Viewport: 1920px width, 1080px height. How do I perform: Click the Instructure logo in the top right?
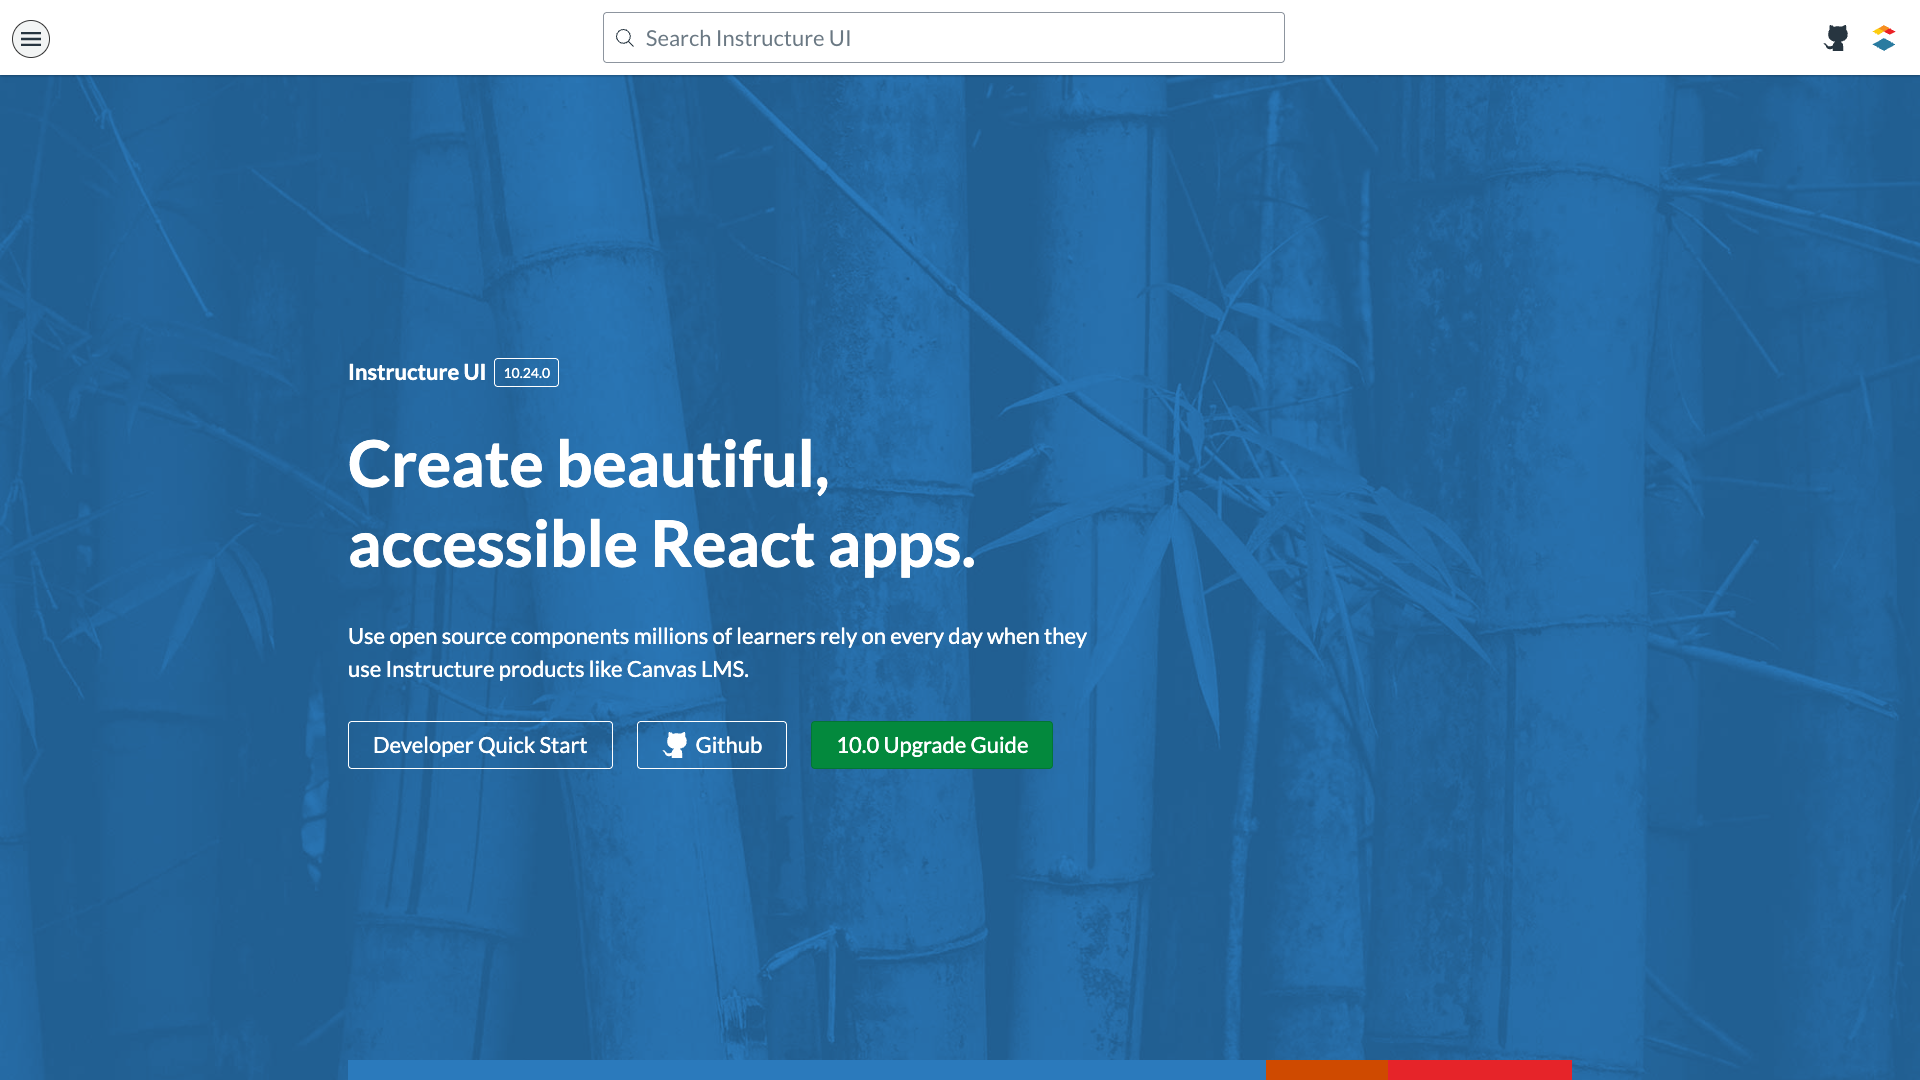tap(1884, 38)
